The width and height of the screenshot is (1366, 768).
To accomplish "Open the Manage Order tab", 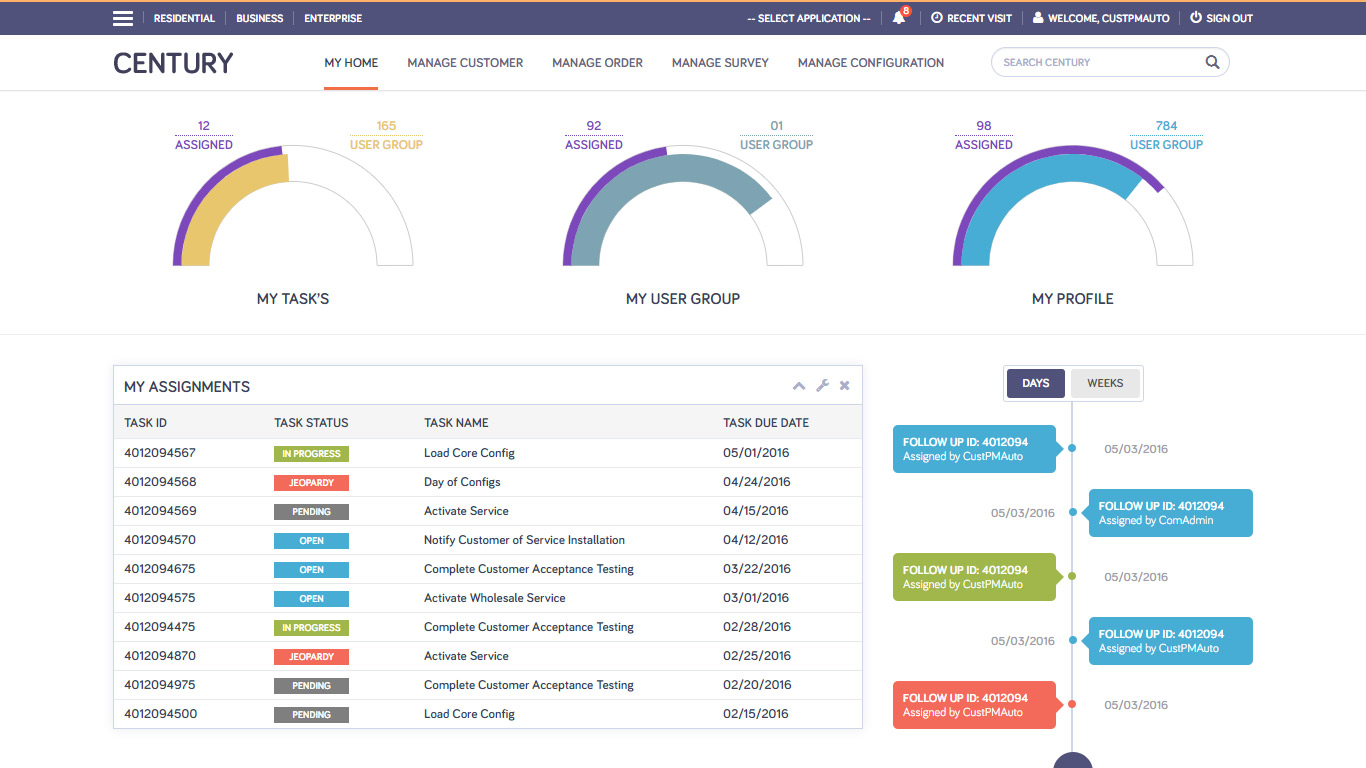I will [597, 62].
